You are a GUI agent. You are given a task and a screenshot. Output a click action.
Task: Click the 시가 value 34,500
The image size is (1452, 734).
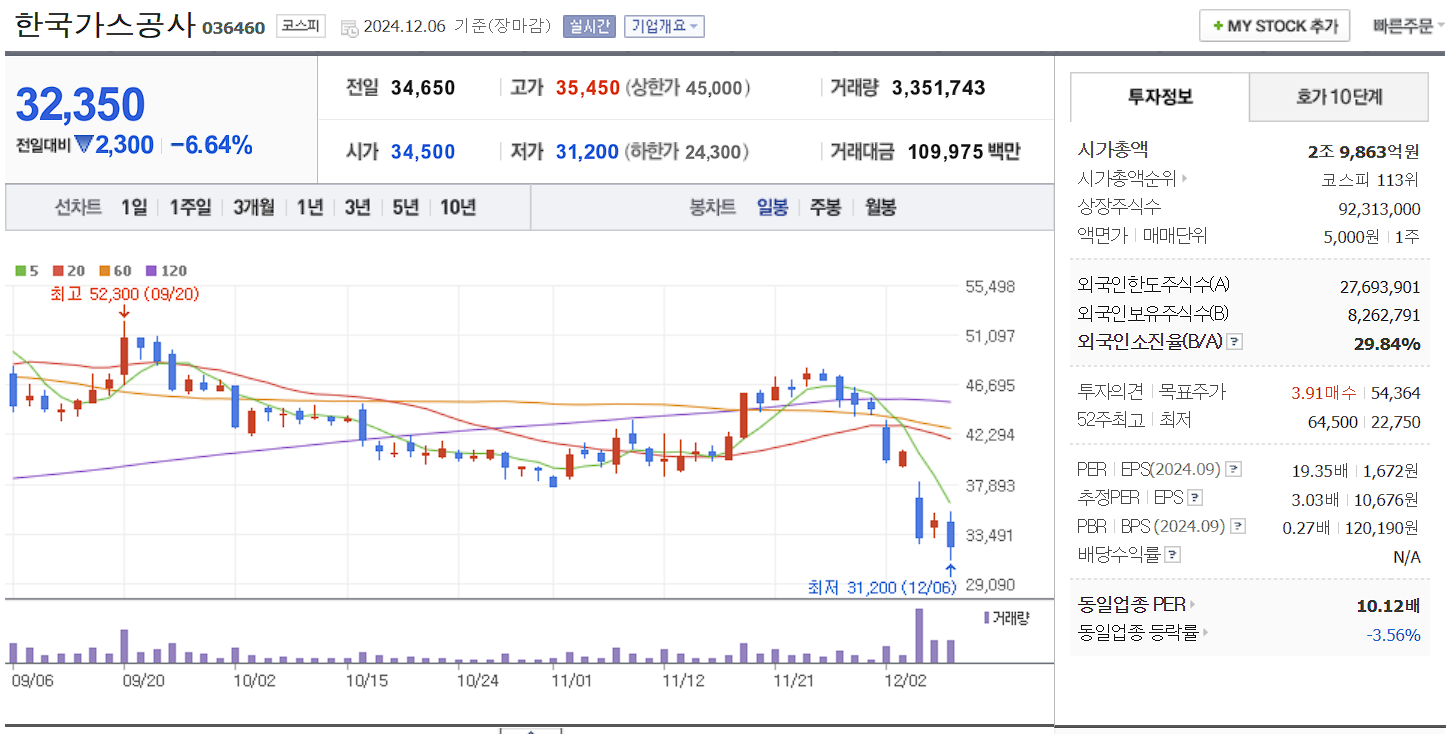(x=423, y=152)
